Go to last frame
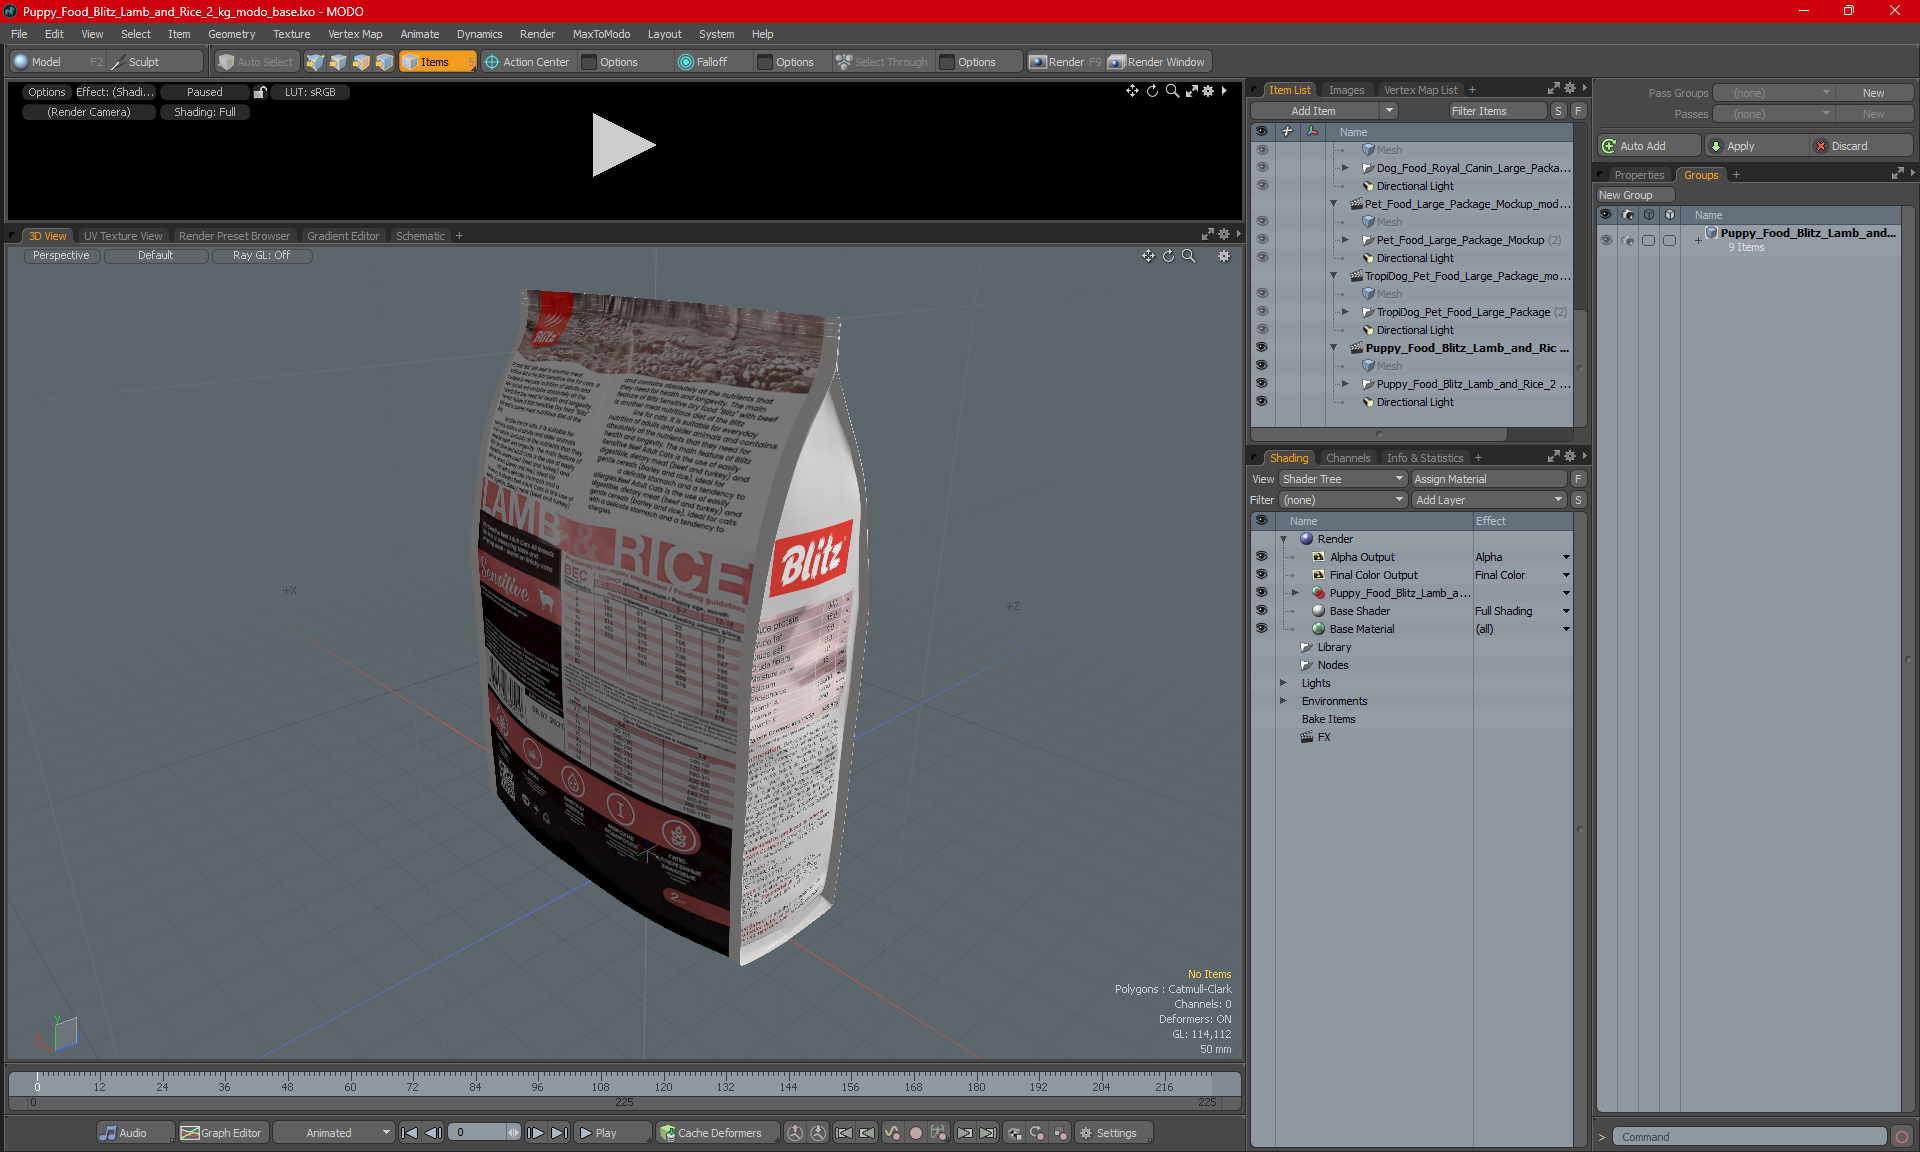 [x=559, y=1133]
